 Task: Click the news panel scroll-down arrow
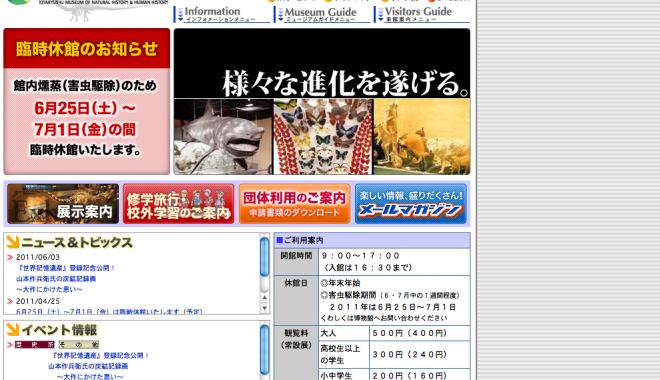tap(264, 308)
